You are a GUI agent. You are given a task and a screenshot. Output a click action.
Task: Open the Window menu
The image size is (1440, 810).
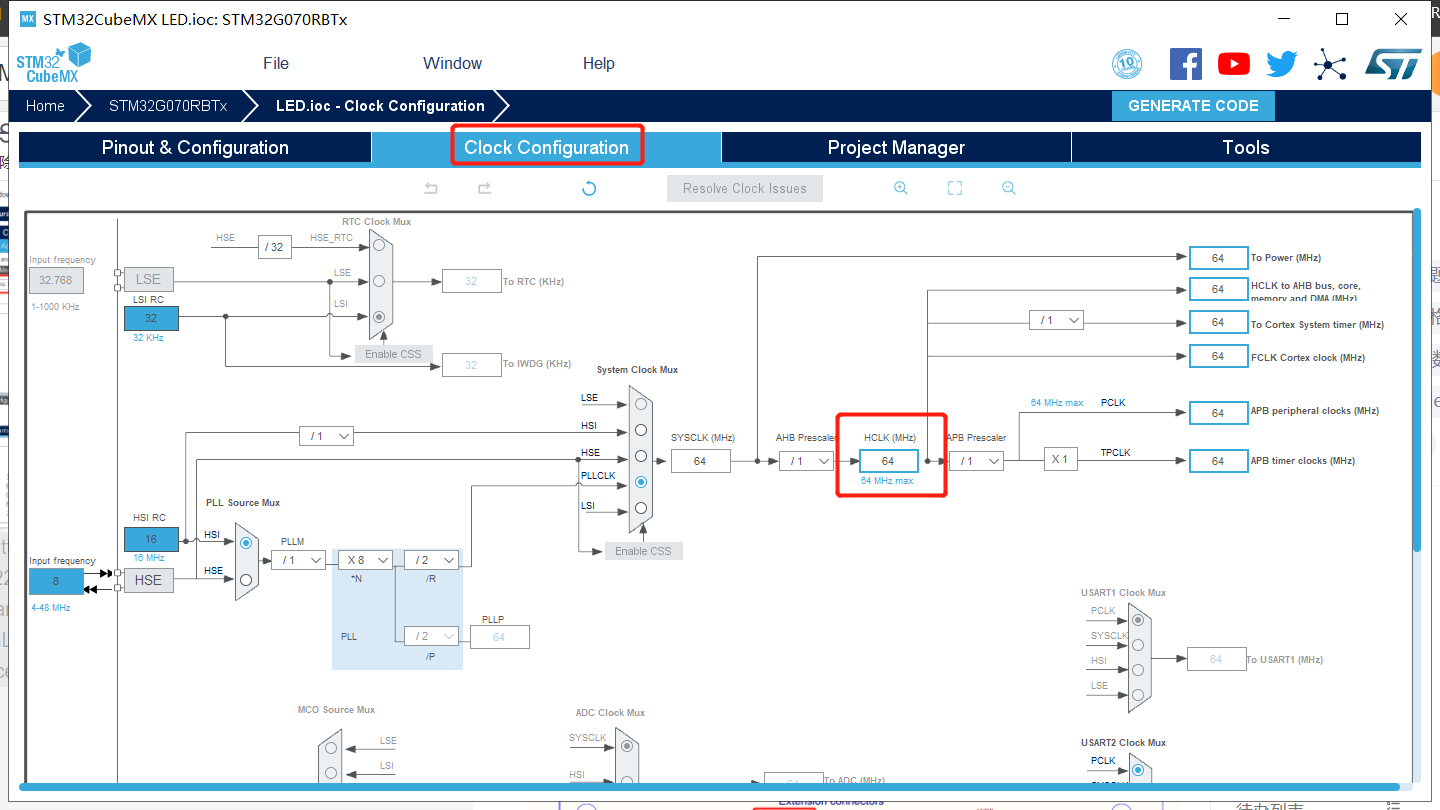click(x=452, y=63)
